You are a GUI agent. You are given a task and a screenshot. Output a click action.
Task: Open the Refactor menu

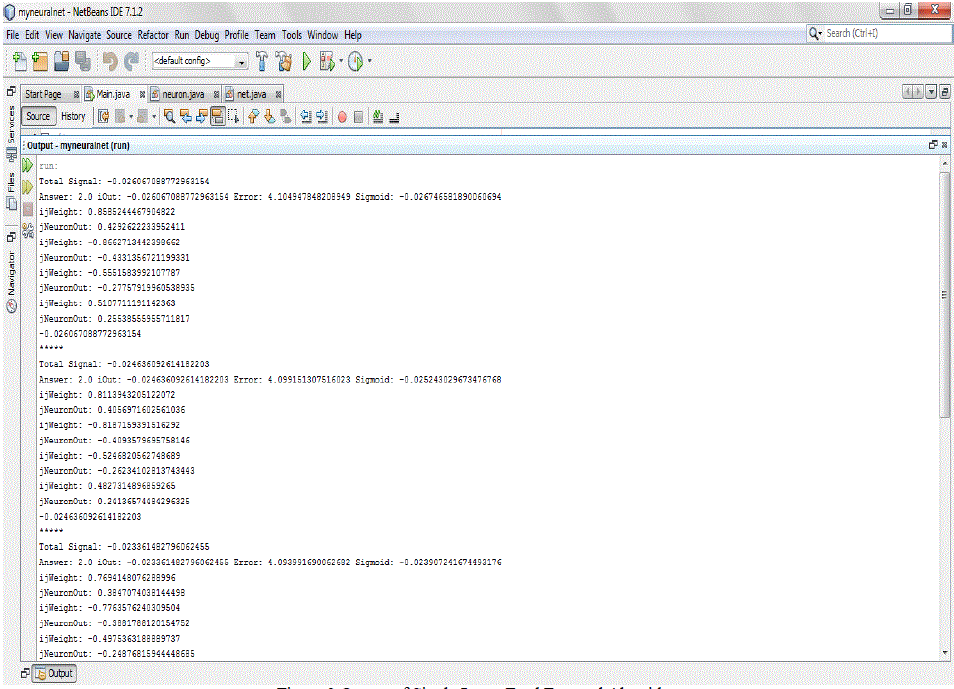click(153, 35)
